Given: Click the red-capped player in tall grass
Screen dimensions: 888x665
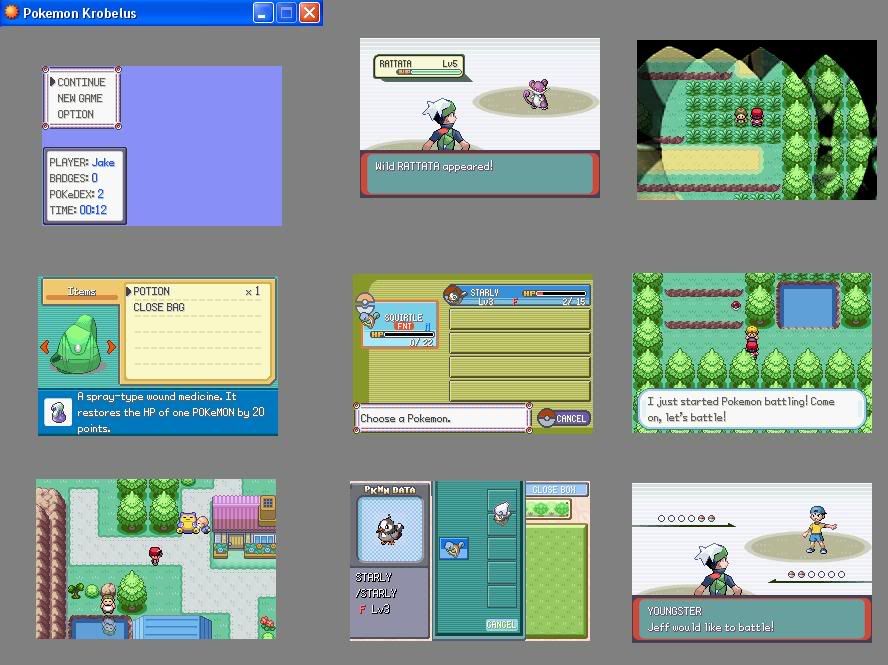Looking at the screenshot, I should coord(757,117).
